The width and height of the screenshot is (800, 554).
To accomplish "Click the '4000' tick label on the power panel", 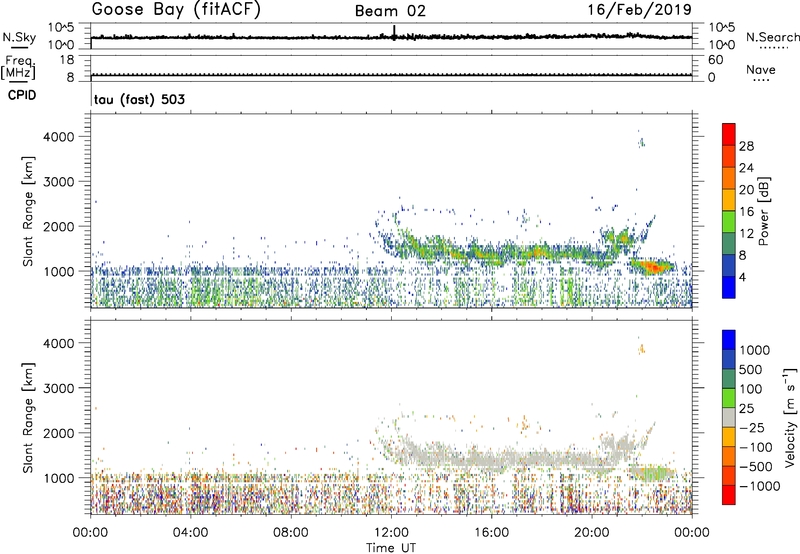I will [58, 137].
